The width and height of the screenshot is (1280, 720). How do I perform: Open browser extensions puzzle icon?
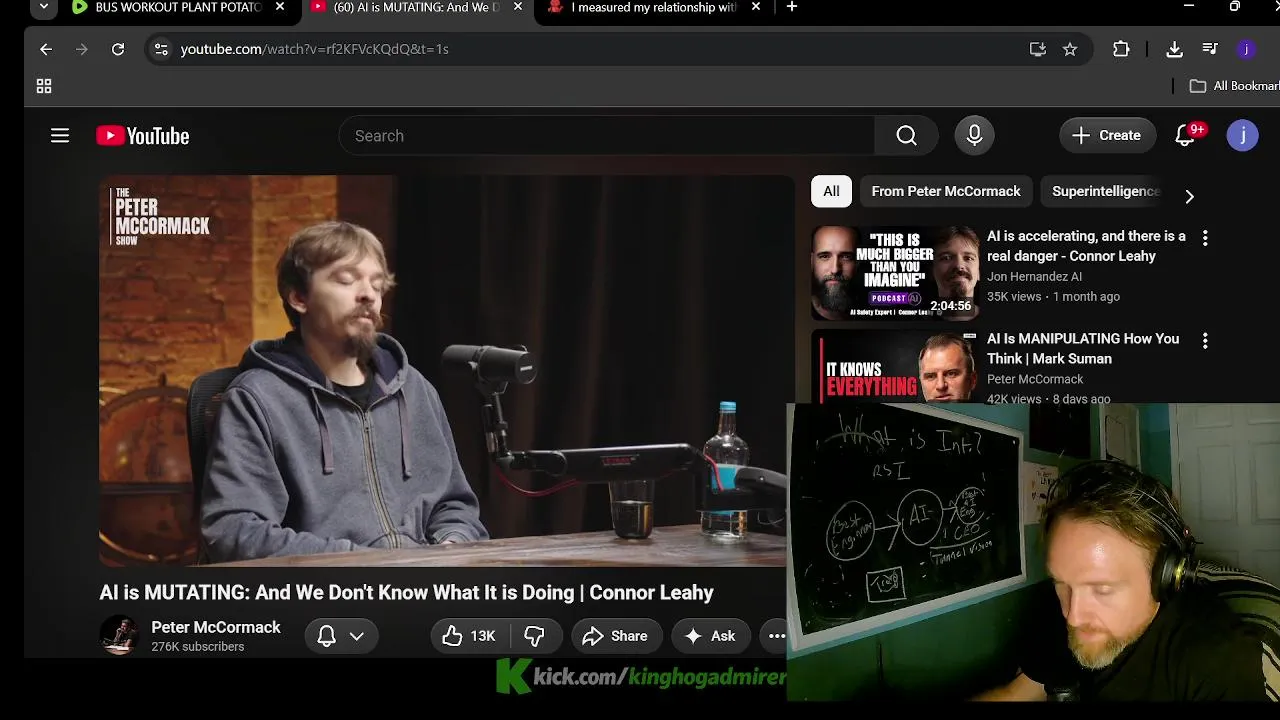click(x=1121, y=49)
